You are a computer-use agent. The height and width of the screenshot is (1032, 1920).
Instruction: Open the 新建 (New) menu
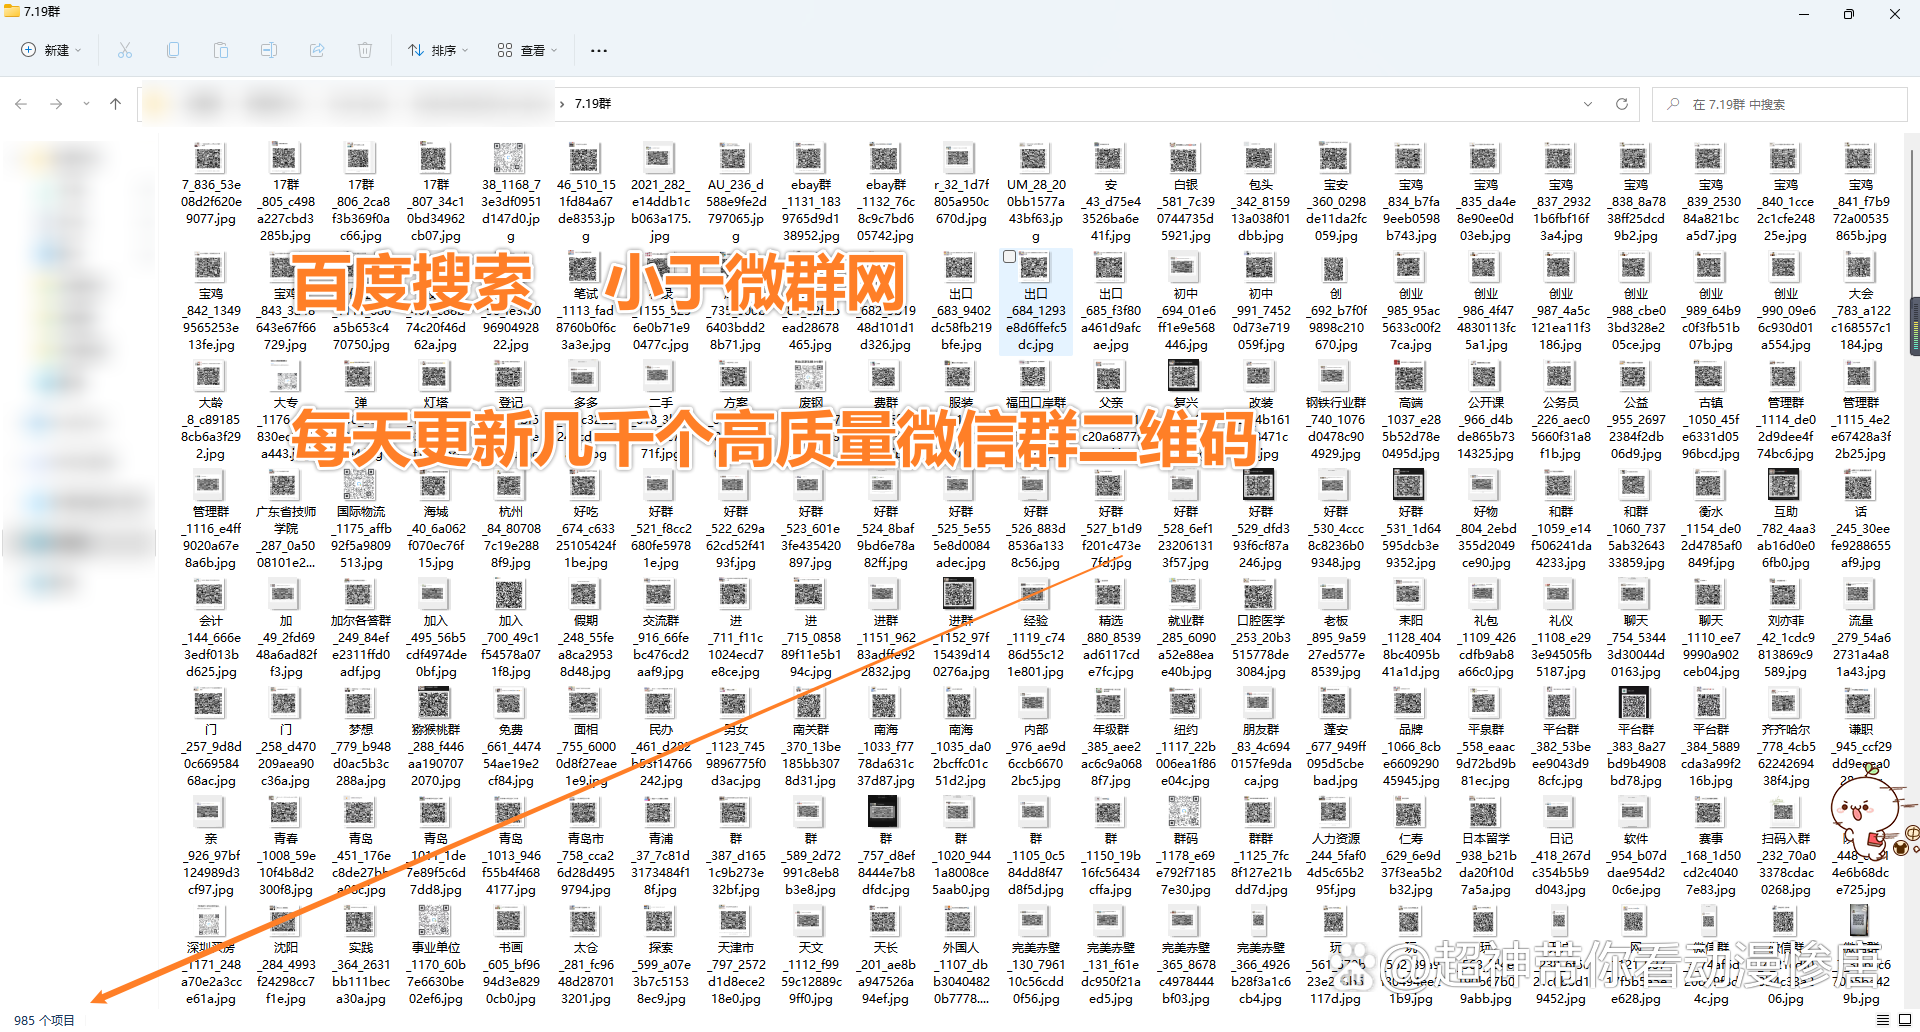tap(51, 50)
